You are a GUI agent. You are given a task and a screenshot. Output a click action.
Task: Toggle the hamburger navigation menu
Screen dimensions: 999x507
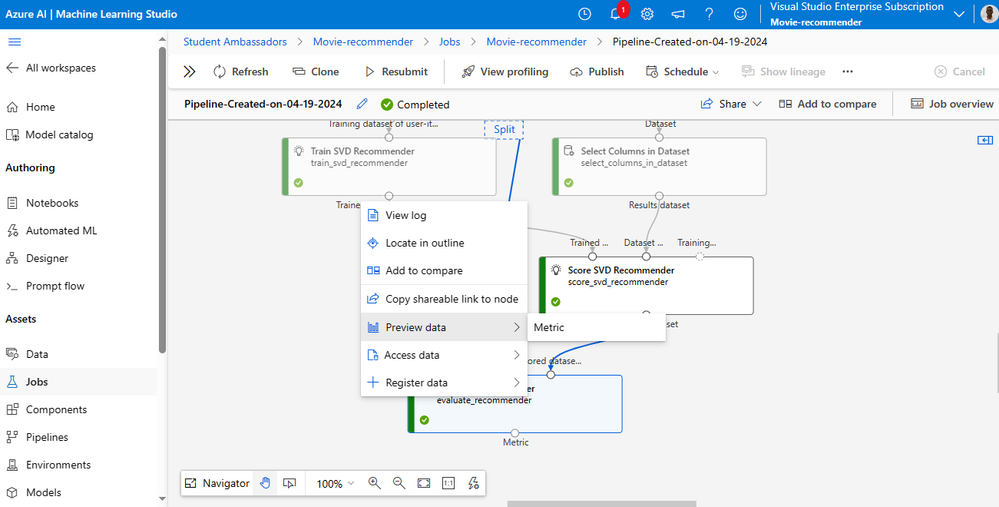coord(14,42)
